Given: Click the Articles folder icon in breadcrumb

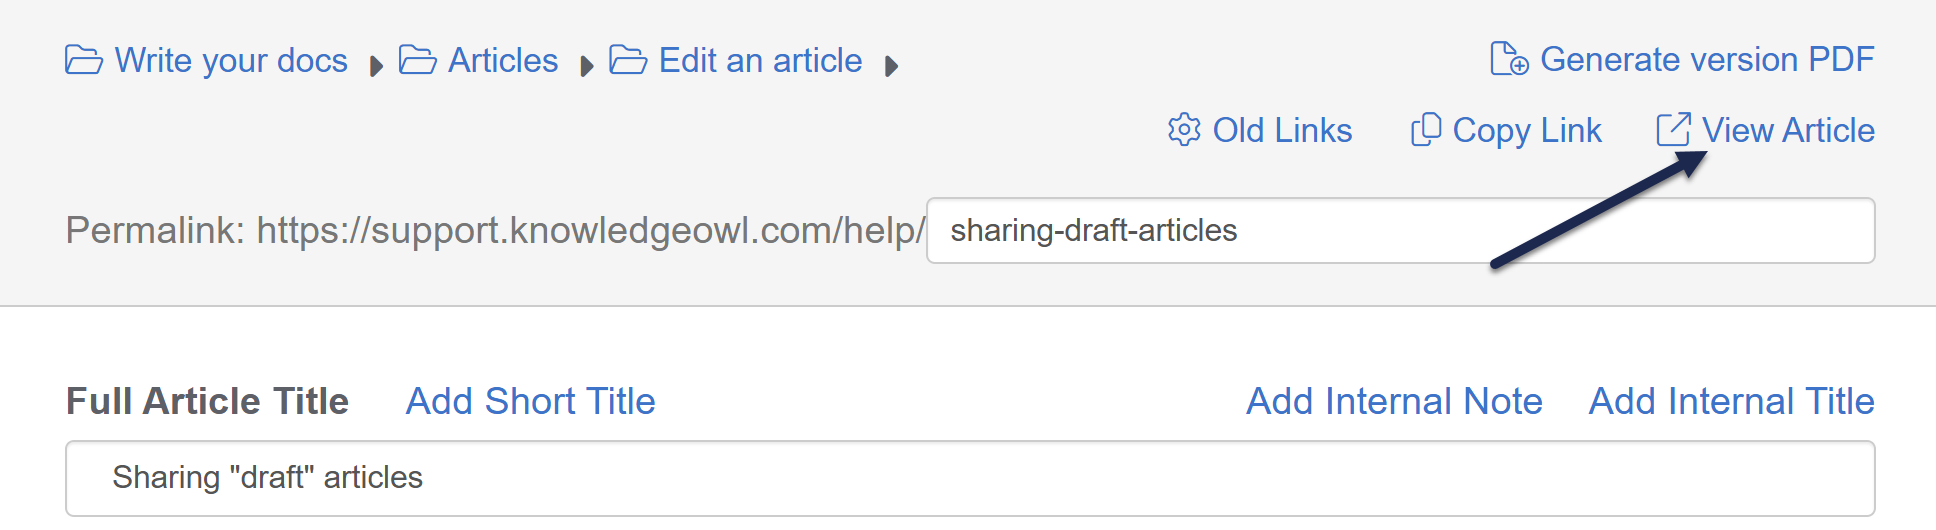Looking at the screenshot, I should point(417,61).
